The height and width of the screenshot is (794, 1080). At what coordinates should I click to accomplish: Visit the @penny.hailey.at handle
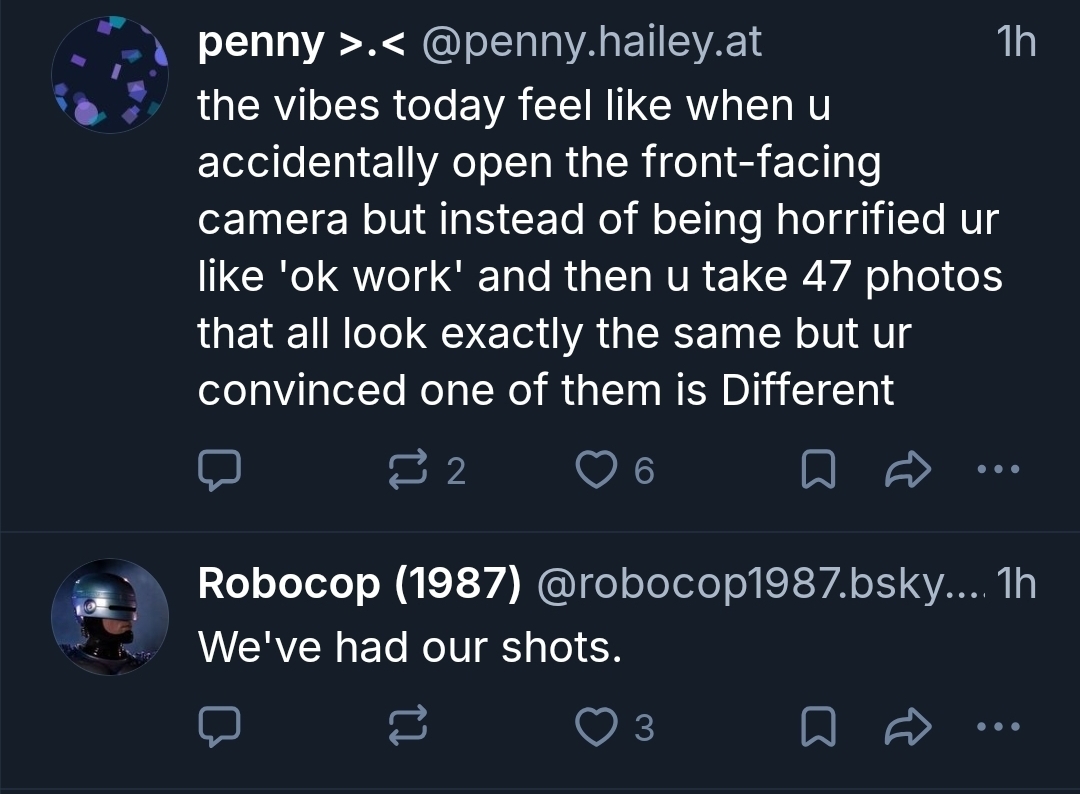point(592,43)
